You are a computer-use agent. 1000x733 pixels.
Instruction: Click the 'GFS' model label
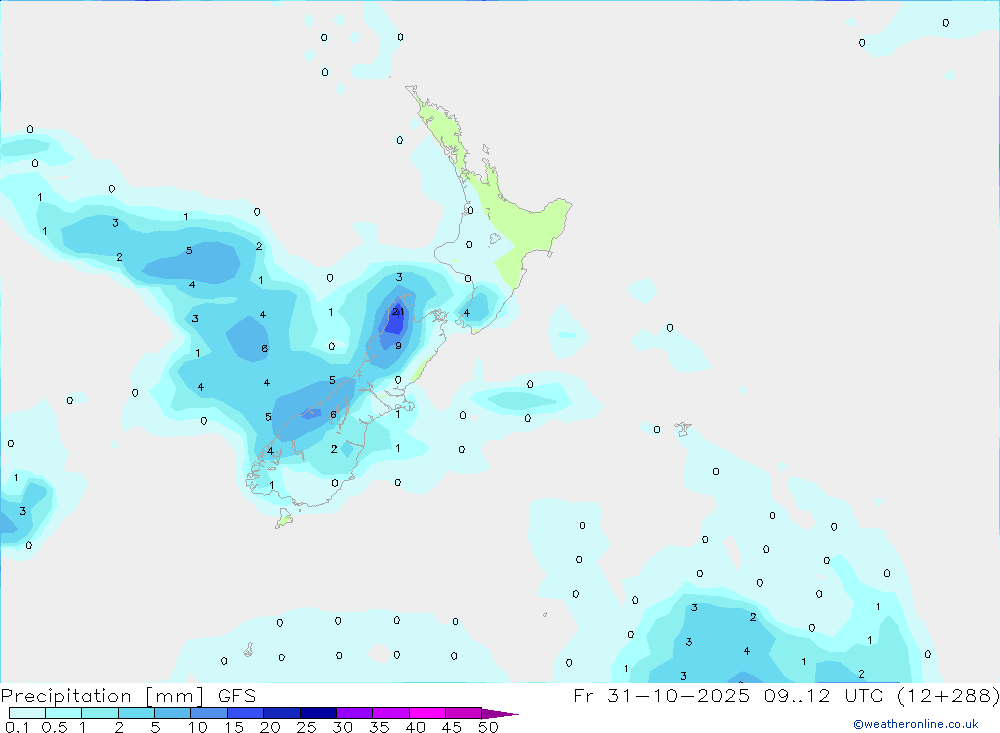237,695
